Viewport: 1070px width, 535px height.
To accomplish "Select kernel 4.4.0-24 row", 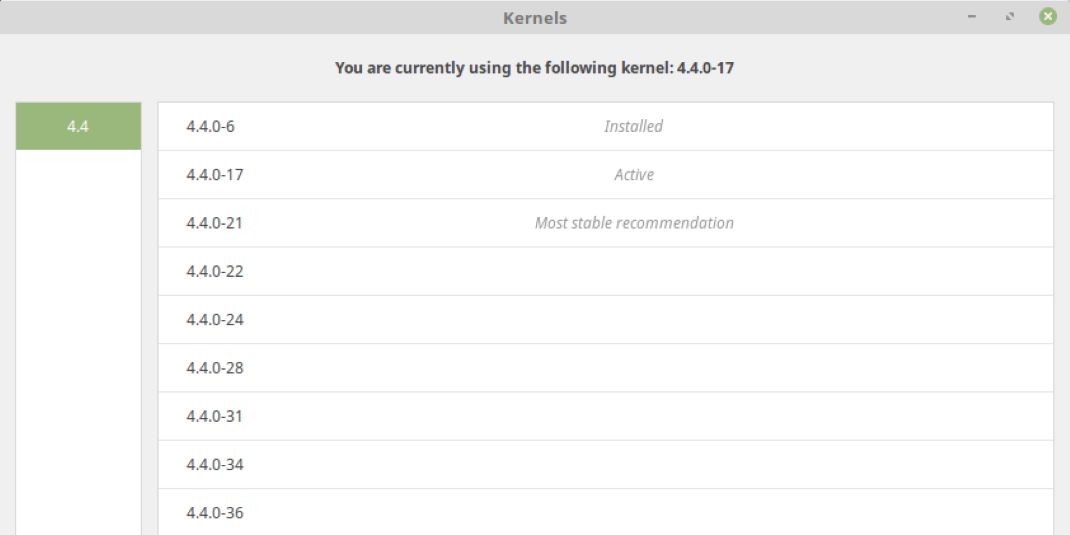I will pos(215,320).
